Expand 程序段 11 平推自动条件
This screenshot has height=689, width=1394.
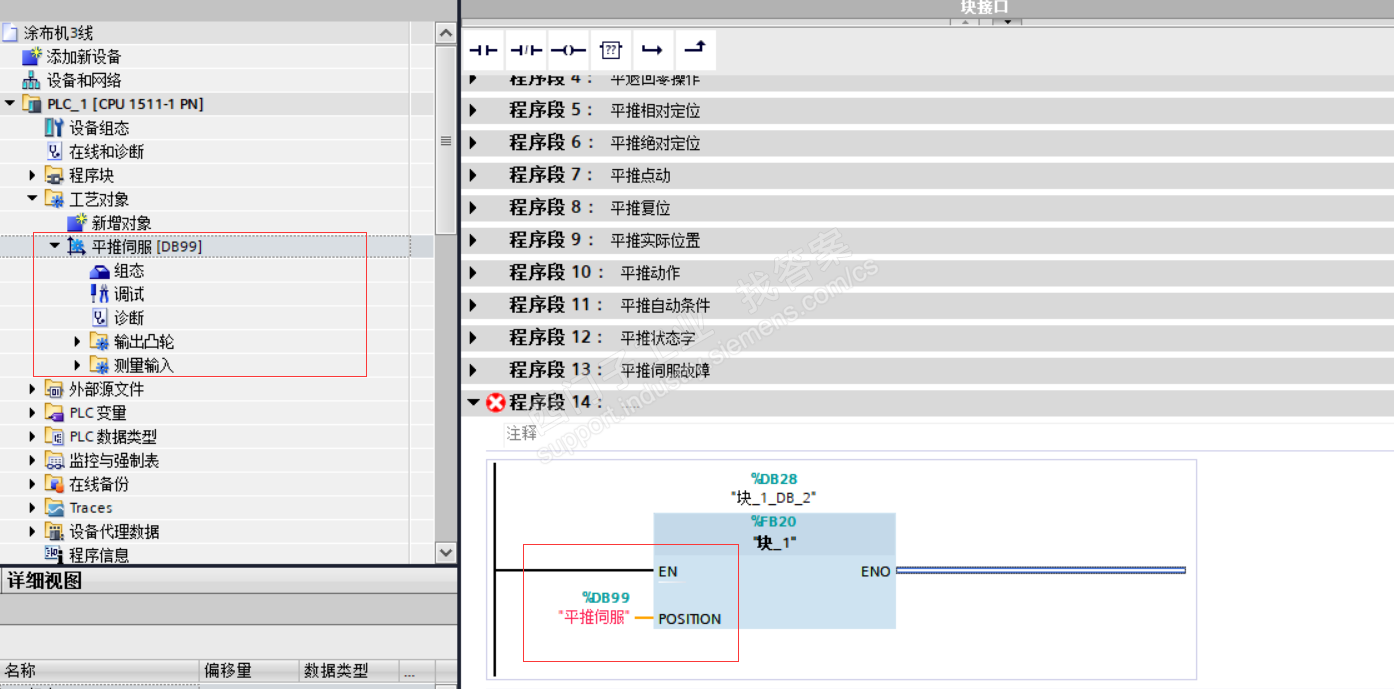click(474, 306)
